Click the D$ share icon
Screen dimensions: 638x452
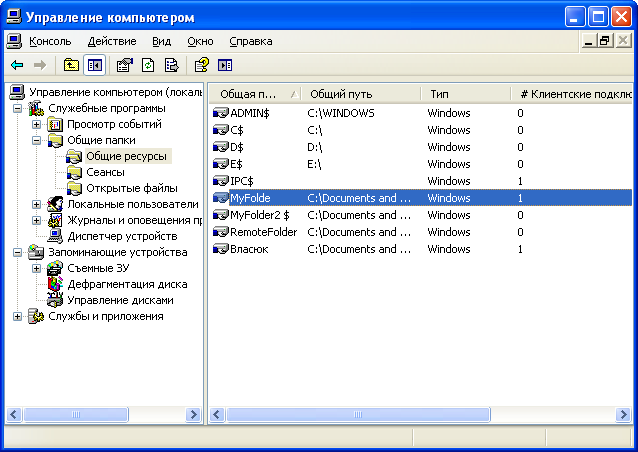pyautogui.click(x=221, y=147)
